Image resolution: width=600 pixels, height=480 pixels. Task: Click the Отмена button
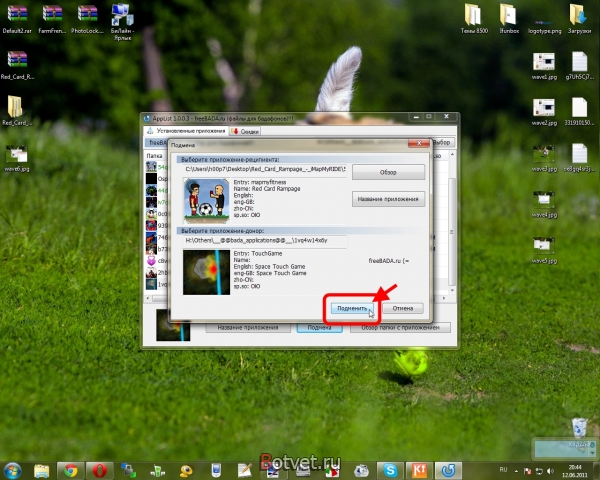402,308
